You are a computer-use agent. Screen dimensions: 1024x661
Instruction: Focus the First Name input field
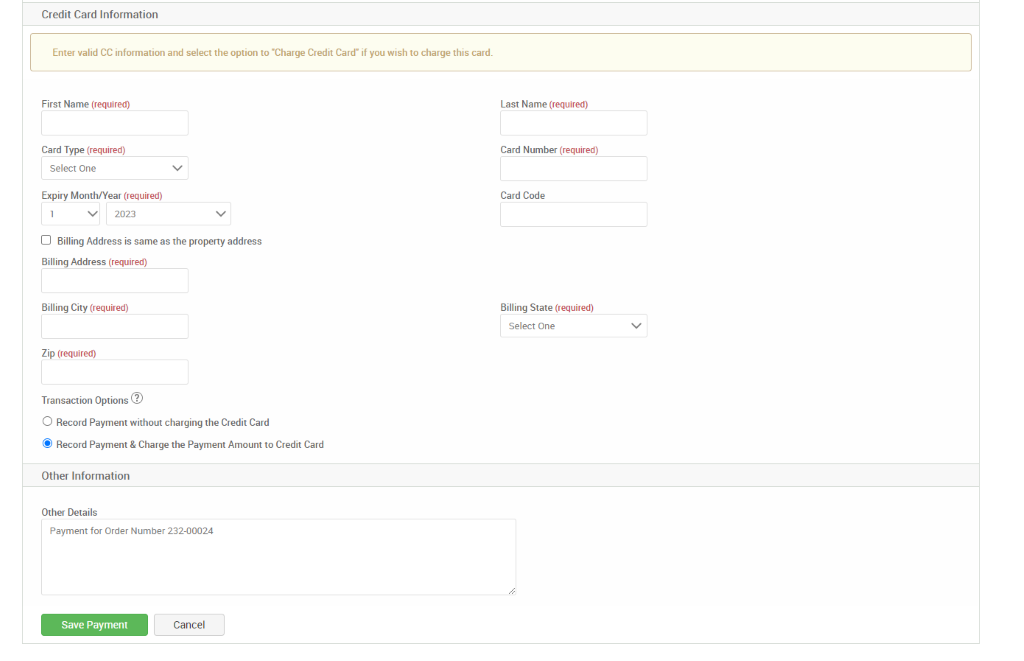click(x=115, y=123)
